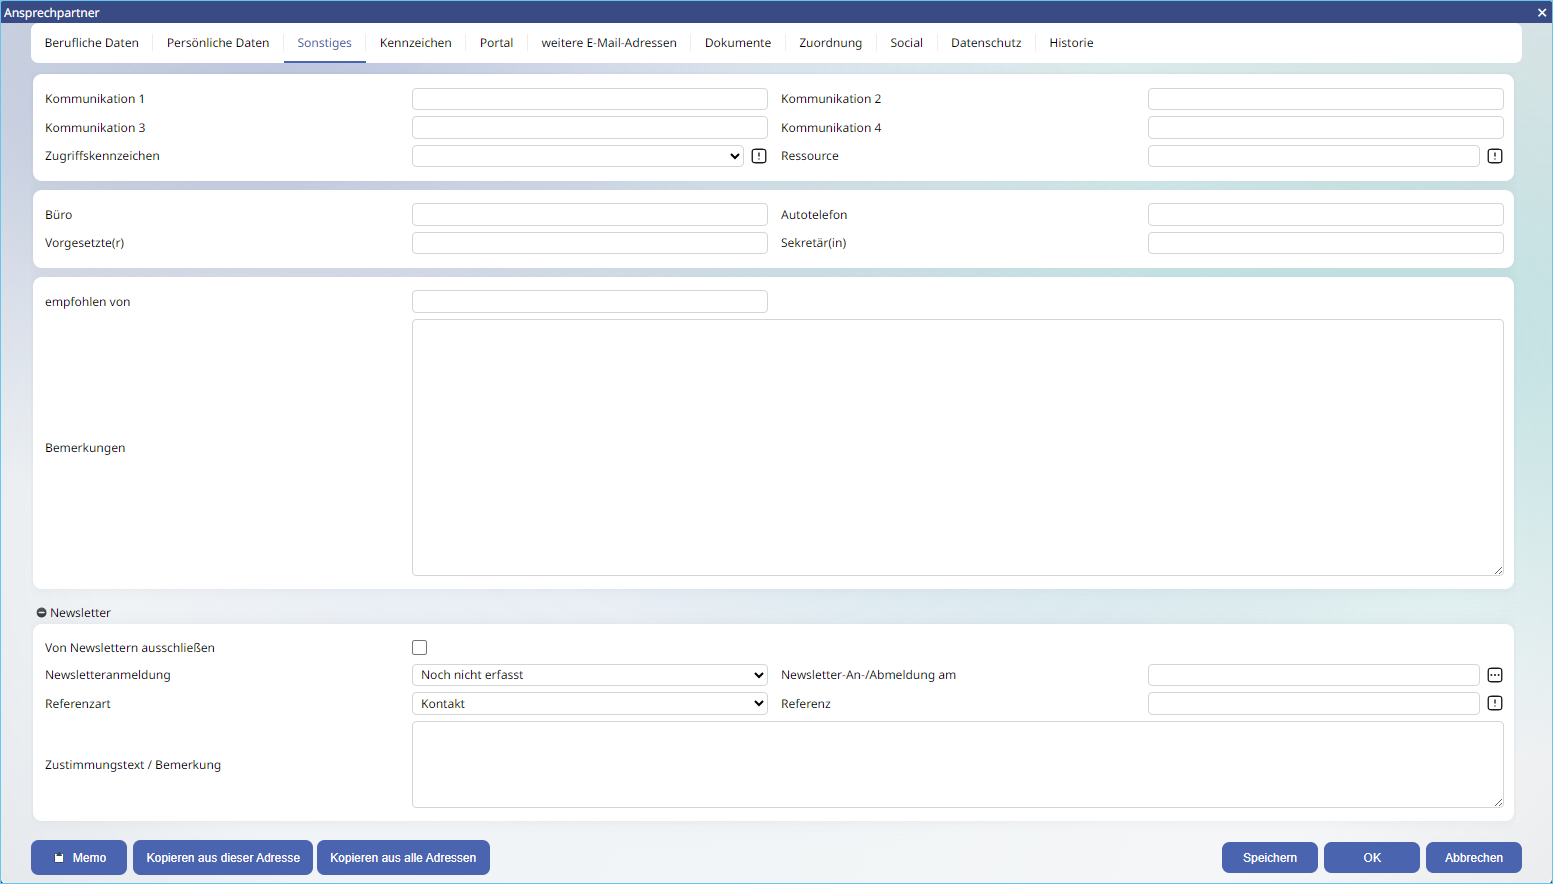Focus the Kommunikation 1 input field
Screen dimensions: 1553x884
[x=590, y=99]
